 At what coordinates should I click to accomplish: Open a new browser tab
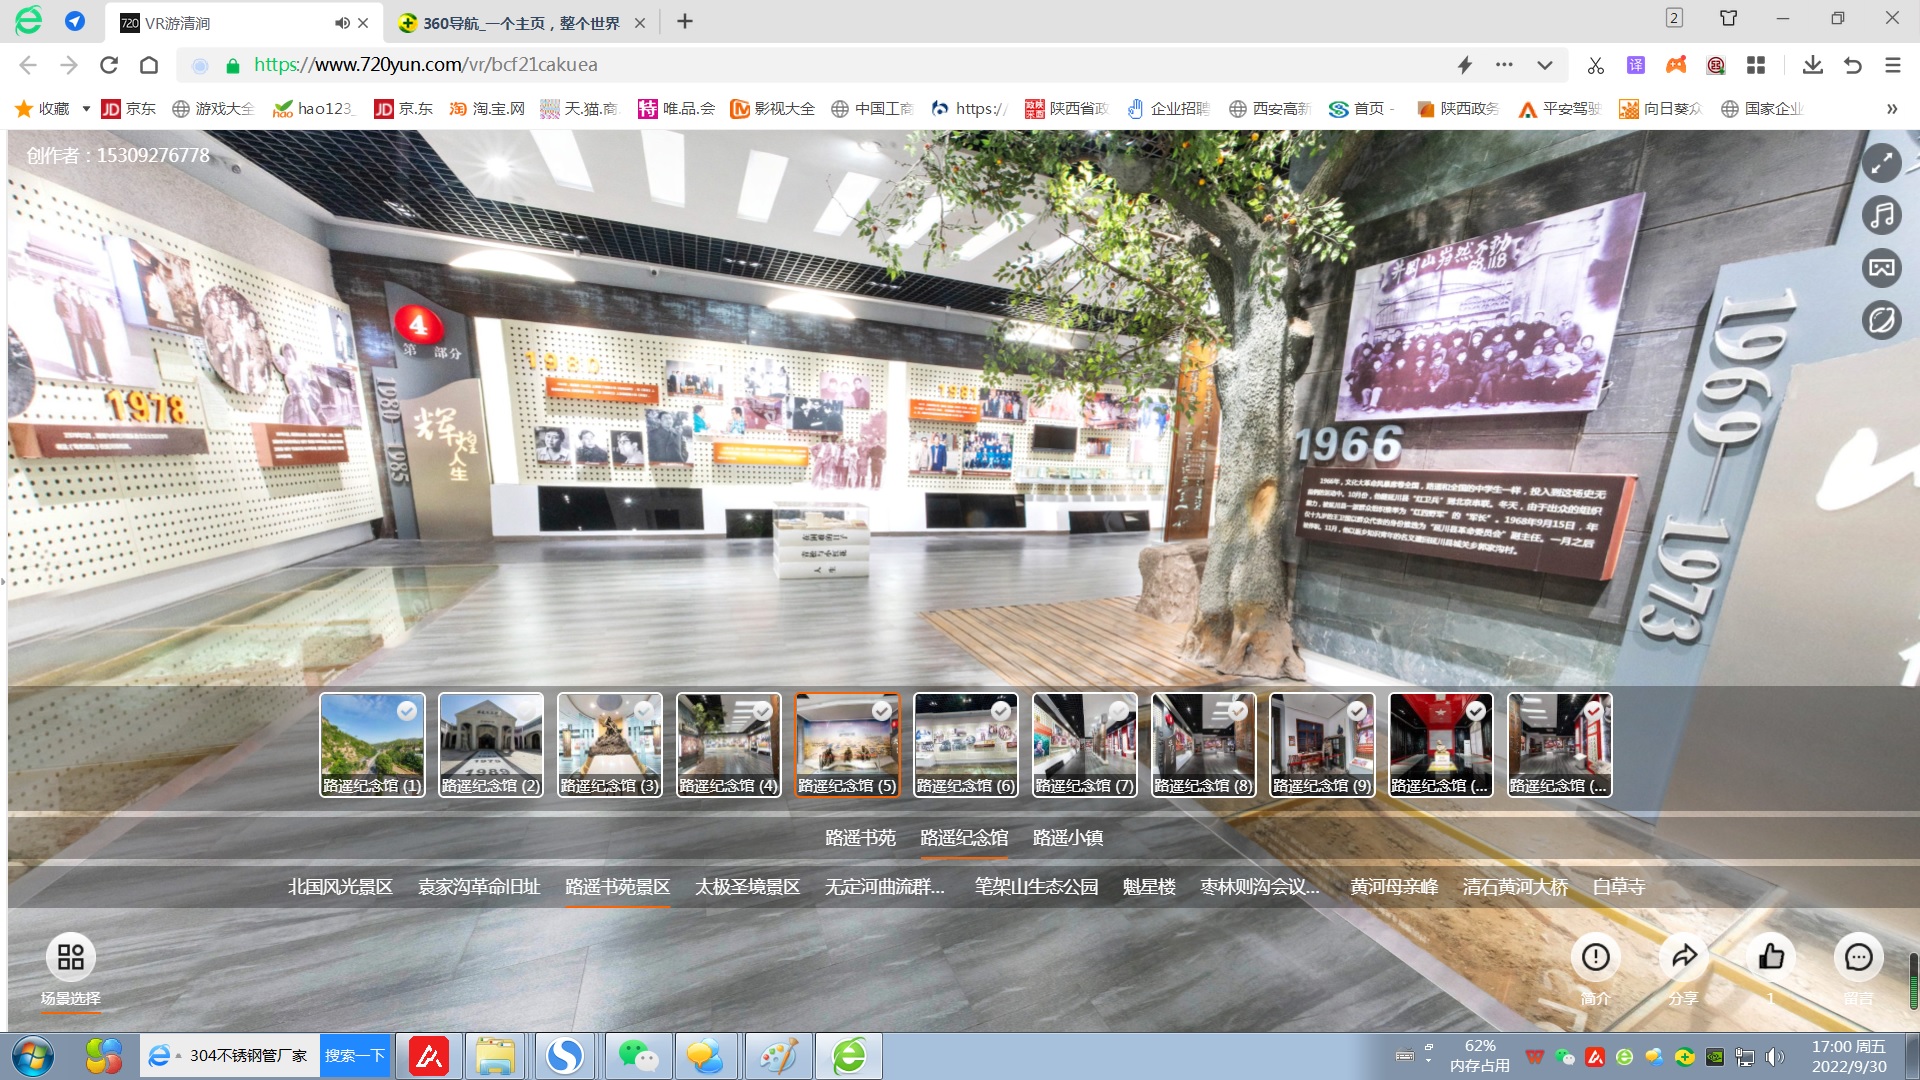coord(685,22)
